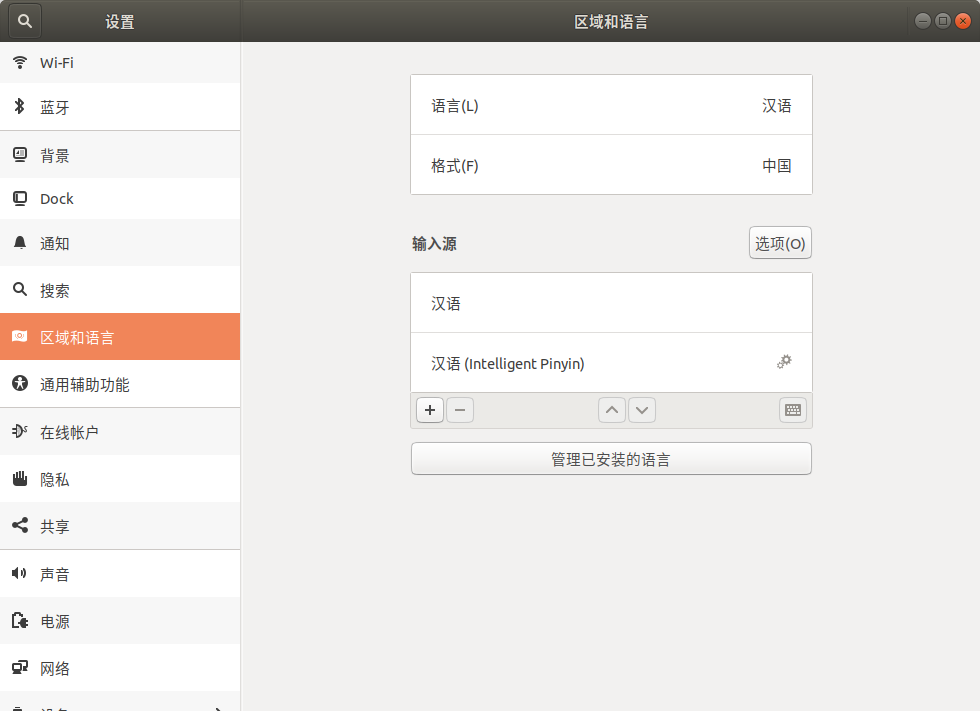This screenshot has height=711, width=980.
Task: Open the Wi-Fi settings panel
Action: coord(120,62)
